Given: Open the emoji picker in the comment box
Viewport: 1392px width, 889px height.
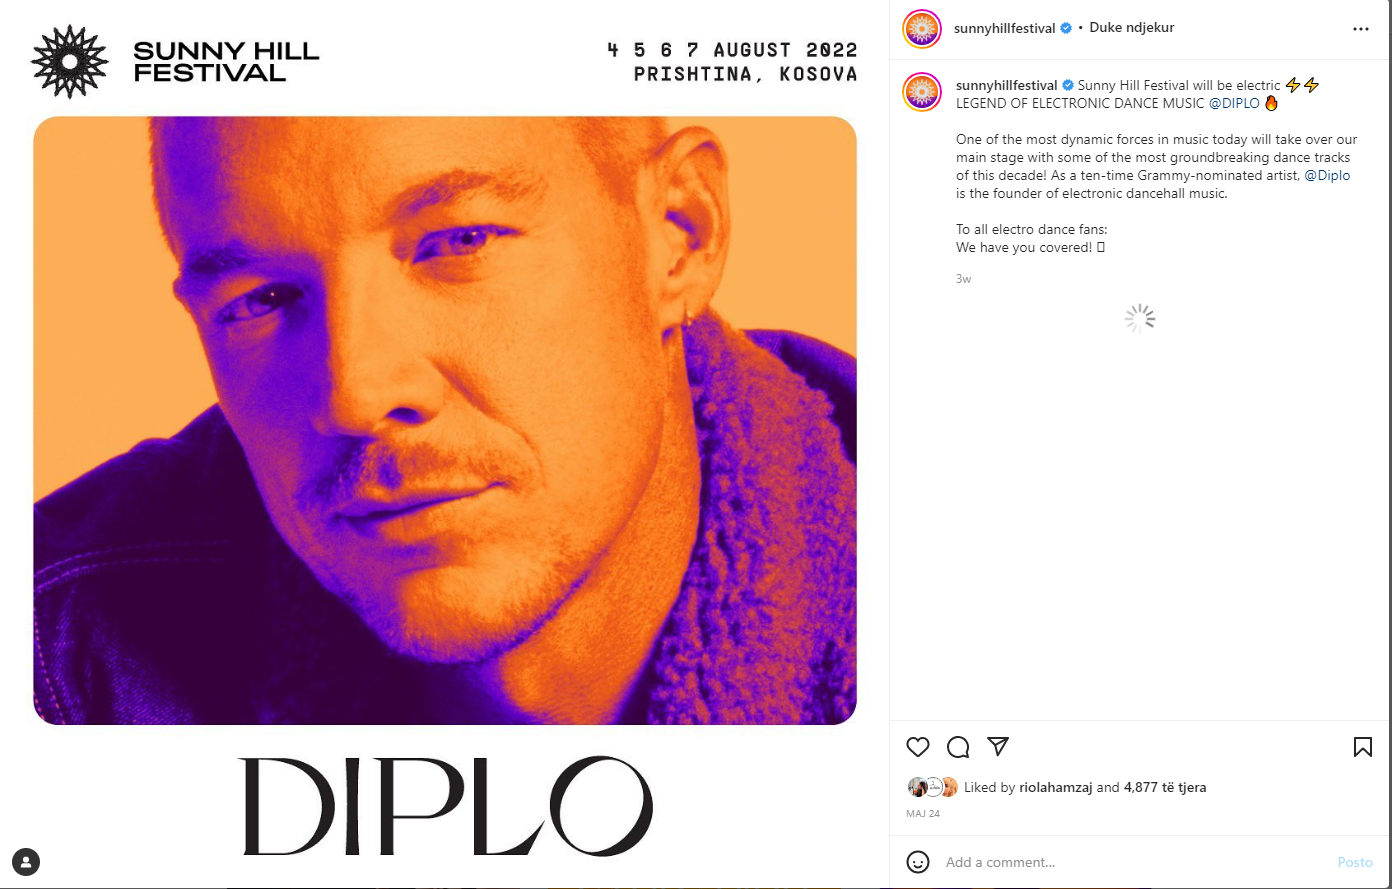Looking at the screenshot, I should coord(918,862).
